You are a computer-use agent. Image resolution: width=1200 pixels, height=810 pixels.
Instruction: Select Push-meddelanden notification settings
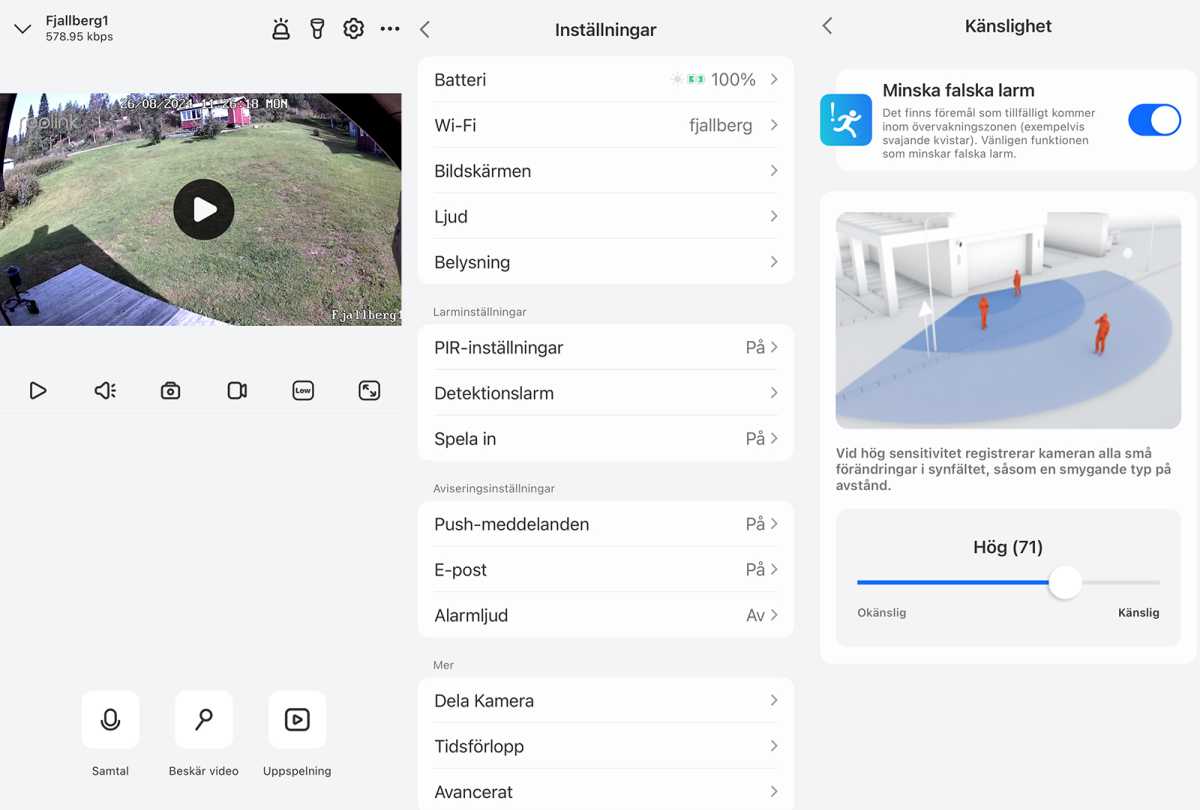click(x=605, y=524)
